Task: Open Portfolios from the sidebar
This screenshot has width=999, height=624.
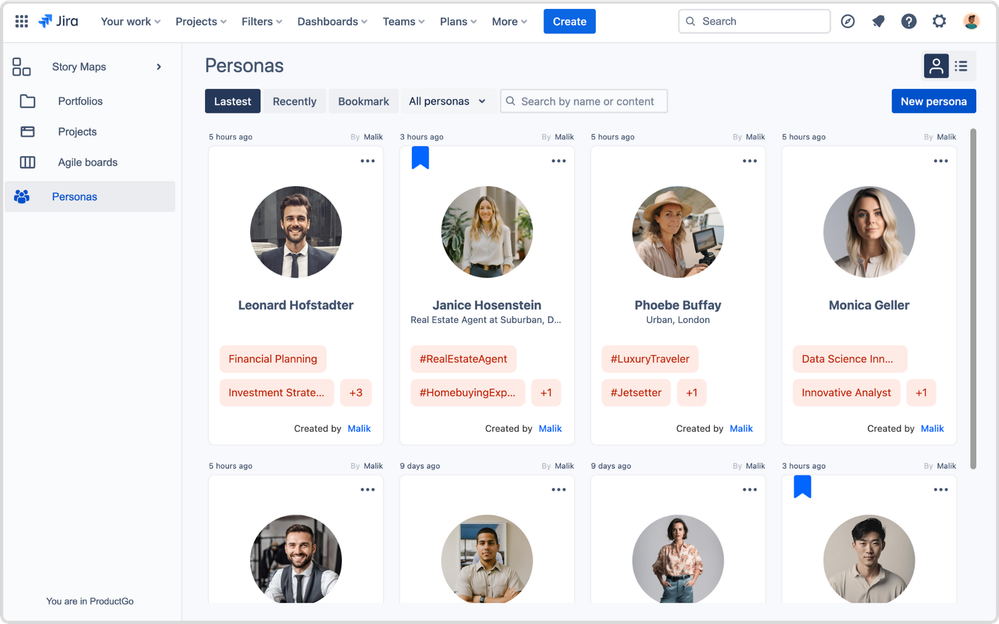Action: (80, 100)
